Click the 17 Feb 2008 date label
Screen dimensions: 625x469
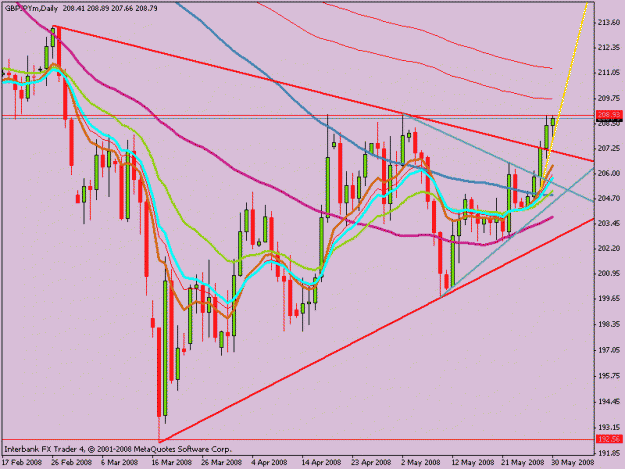pyautogui.click(x=22, y=462)
